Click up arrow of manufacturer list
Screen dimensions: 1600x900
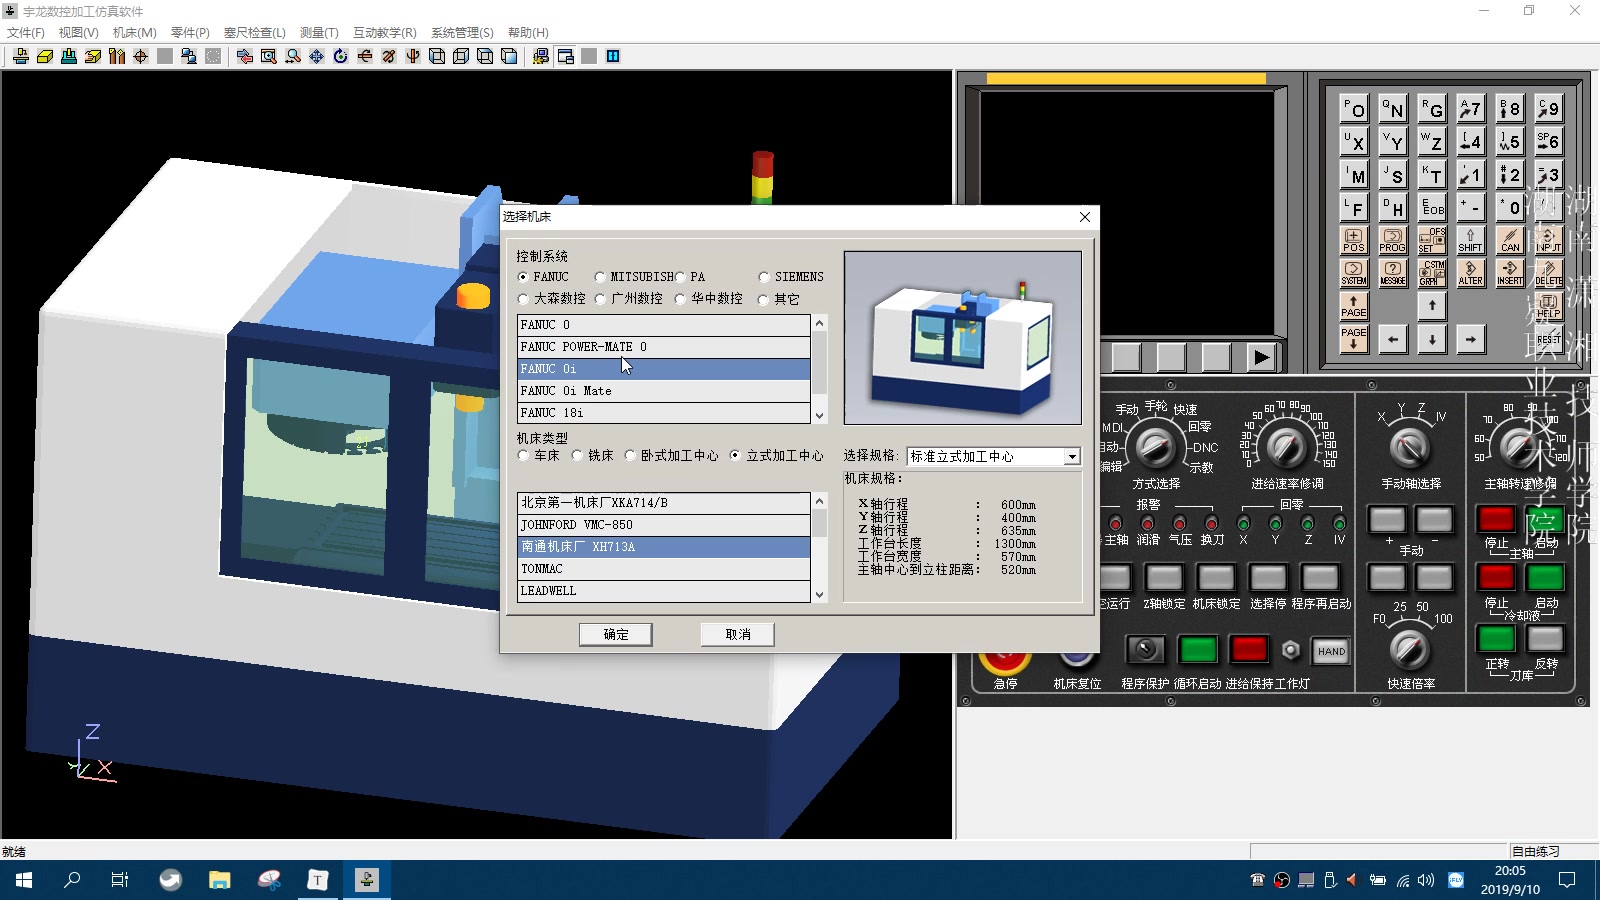[x=820, y=501]
